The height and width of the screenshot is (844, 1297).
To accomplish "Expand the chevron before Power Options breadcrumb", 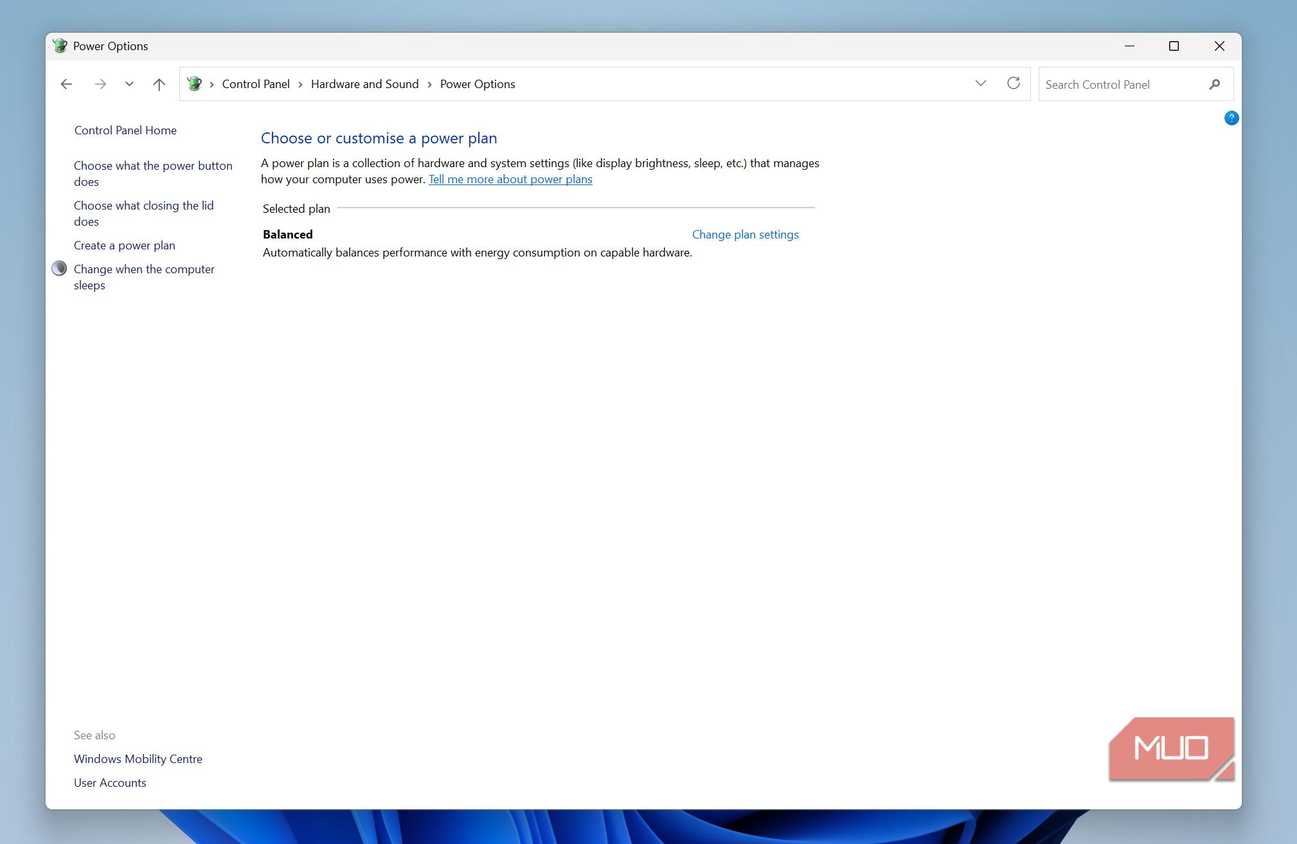I will pyautogui.click(x=430, y=84).
